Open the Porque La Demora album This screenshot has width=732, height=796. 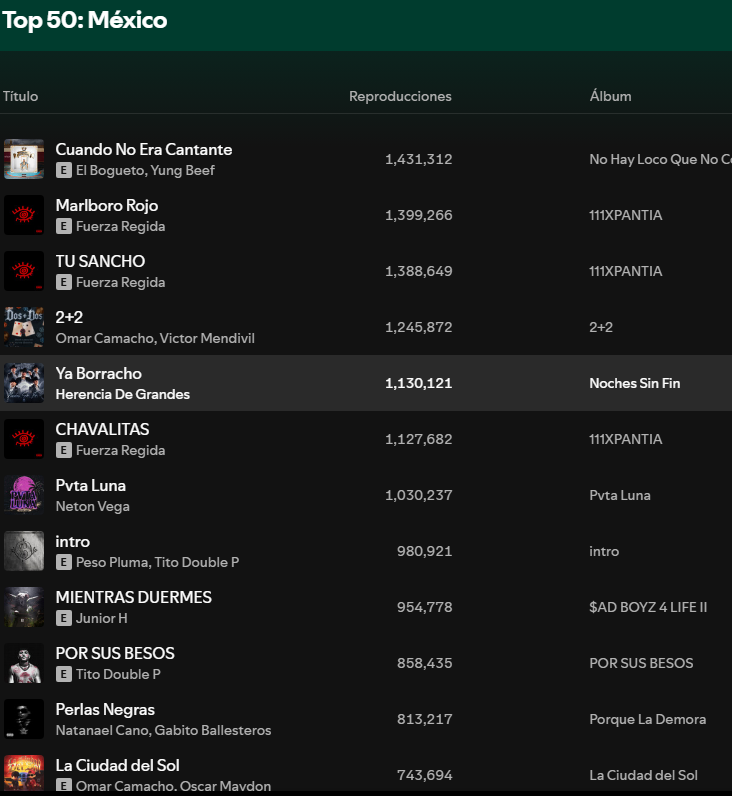647,719
